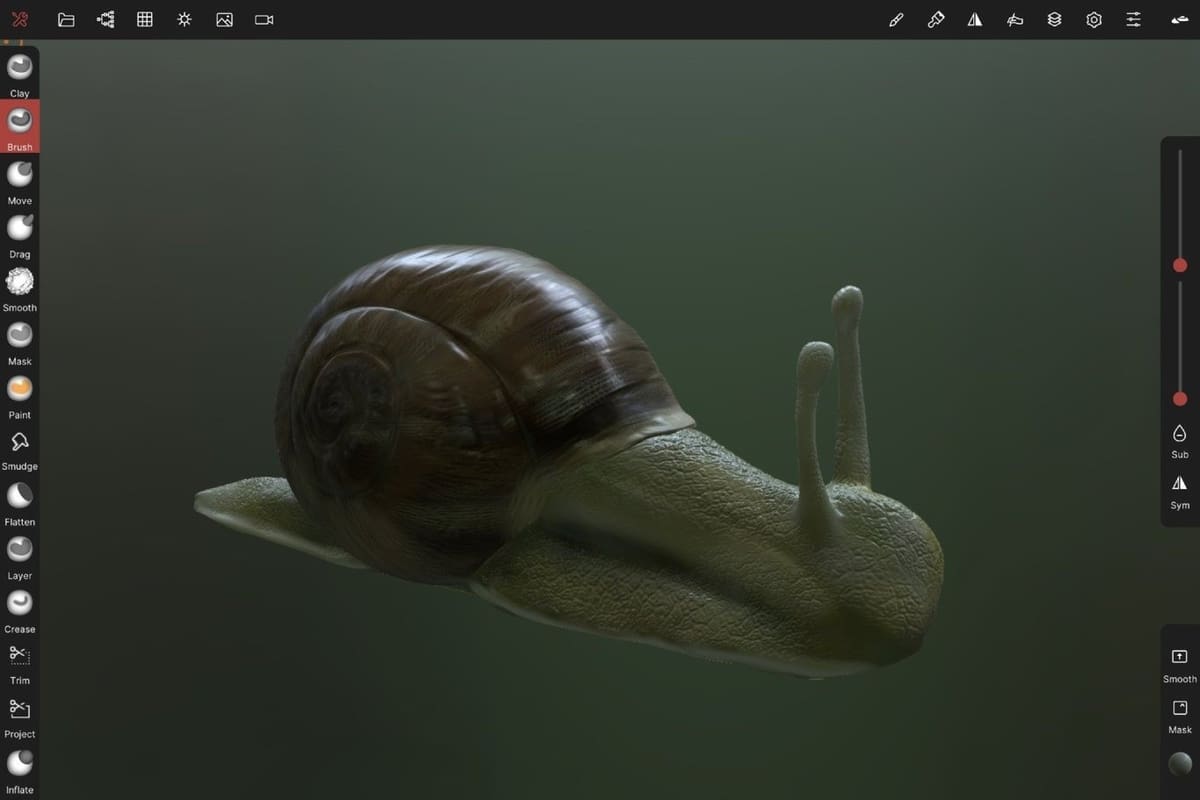Toggle Sym symmetry on right panel
Image resolution: width=1200 pixels, height=800 pixels.
pyautogui.click(x=1180, y=491)
